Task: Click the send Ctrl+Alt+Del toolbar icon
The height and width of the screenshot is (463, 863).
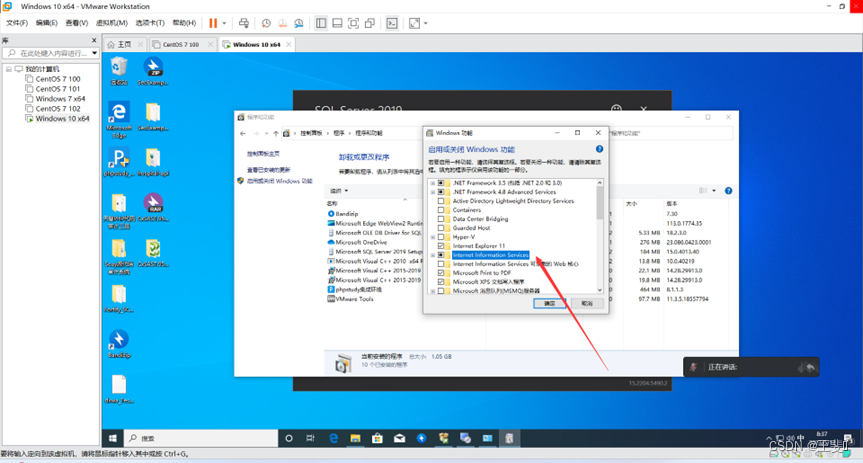Action: 244,23
